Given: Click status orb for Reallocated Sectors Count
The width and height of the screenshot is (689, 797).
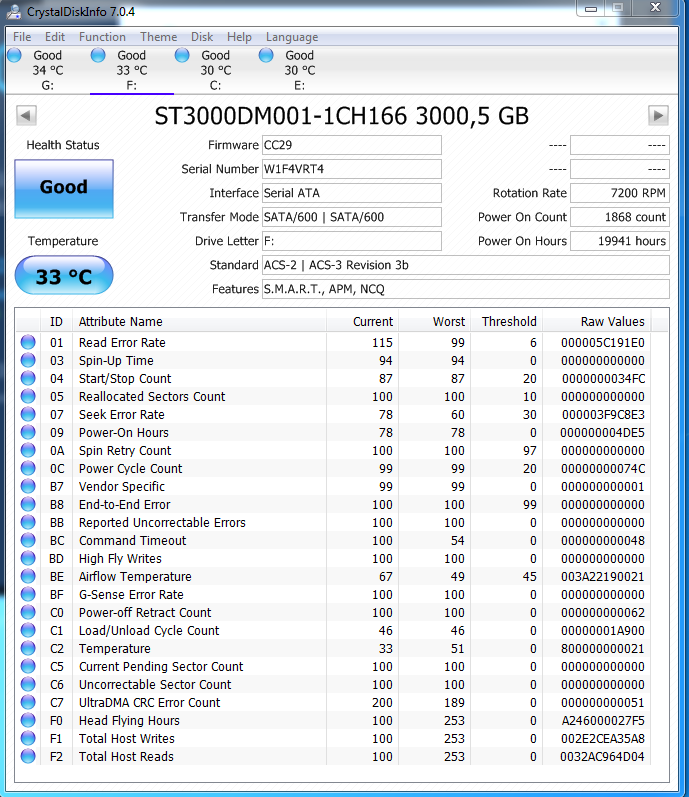Looking at the screenshot, I should (x=28, y=397).
